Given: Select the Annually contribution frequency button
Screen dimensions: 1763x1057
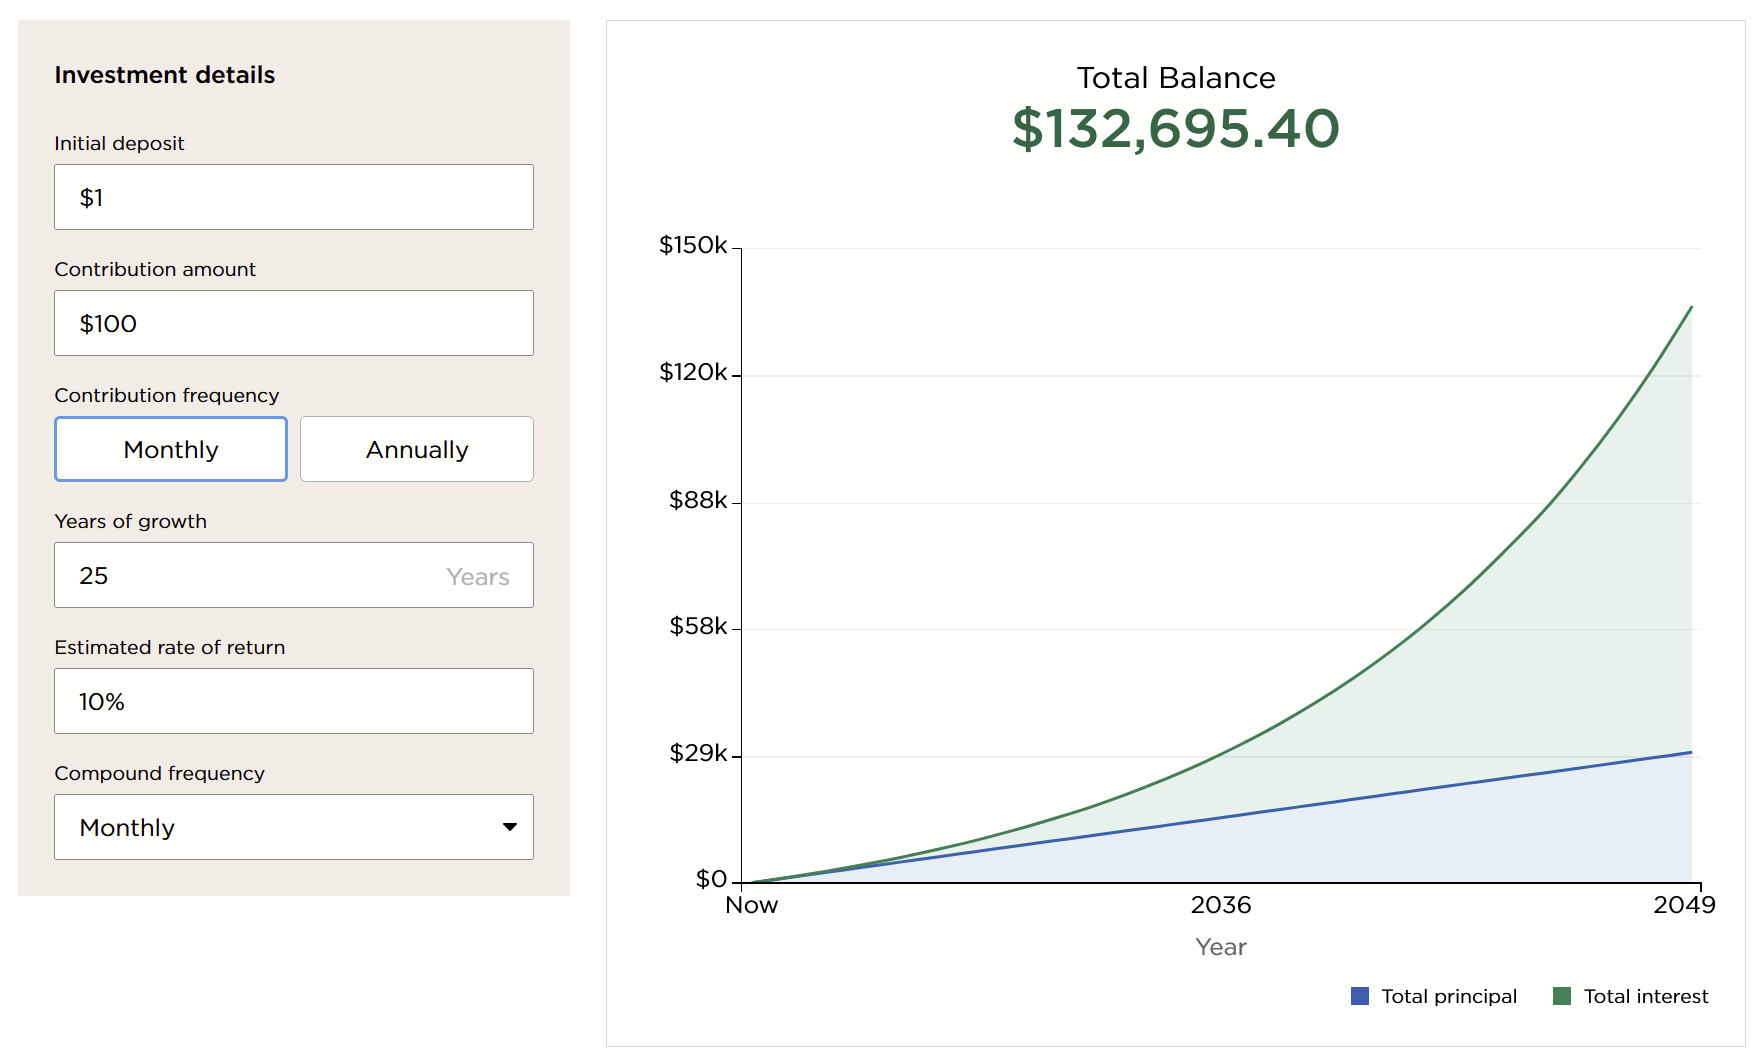Looking at the screenshot, I should [x=417, y=449].
